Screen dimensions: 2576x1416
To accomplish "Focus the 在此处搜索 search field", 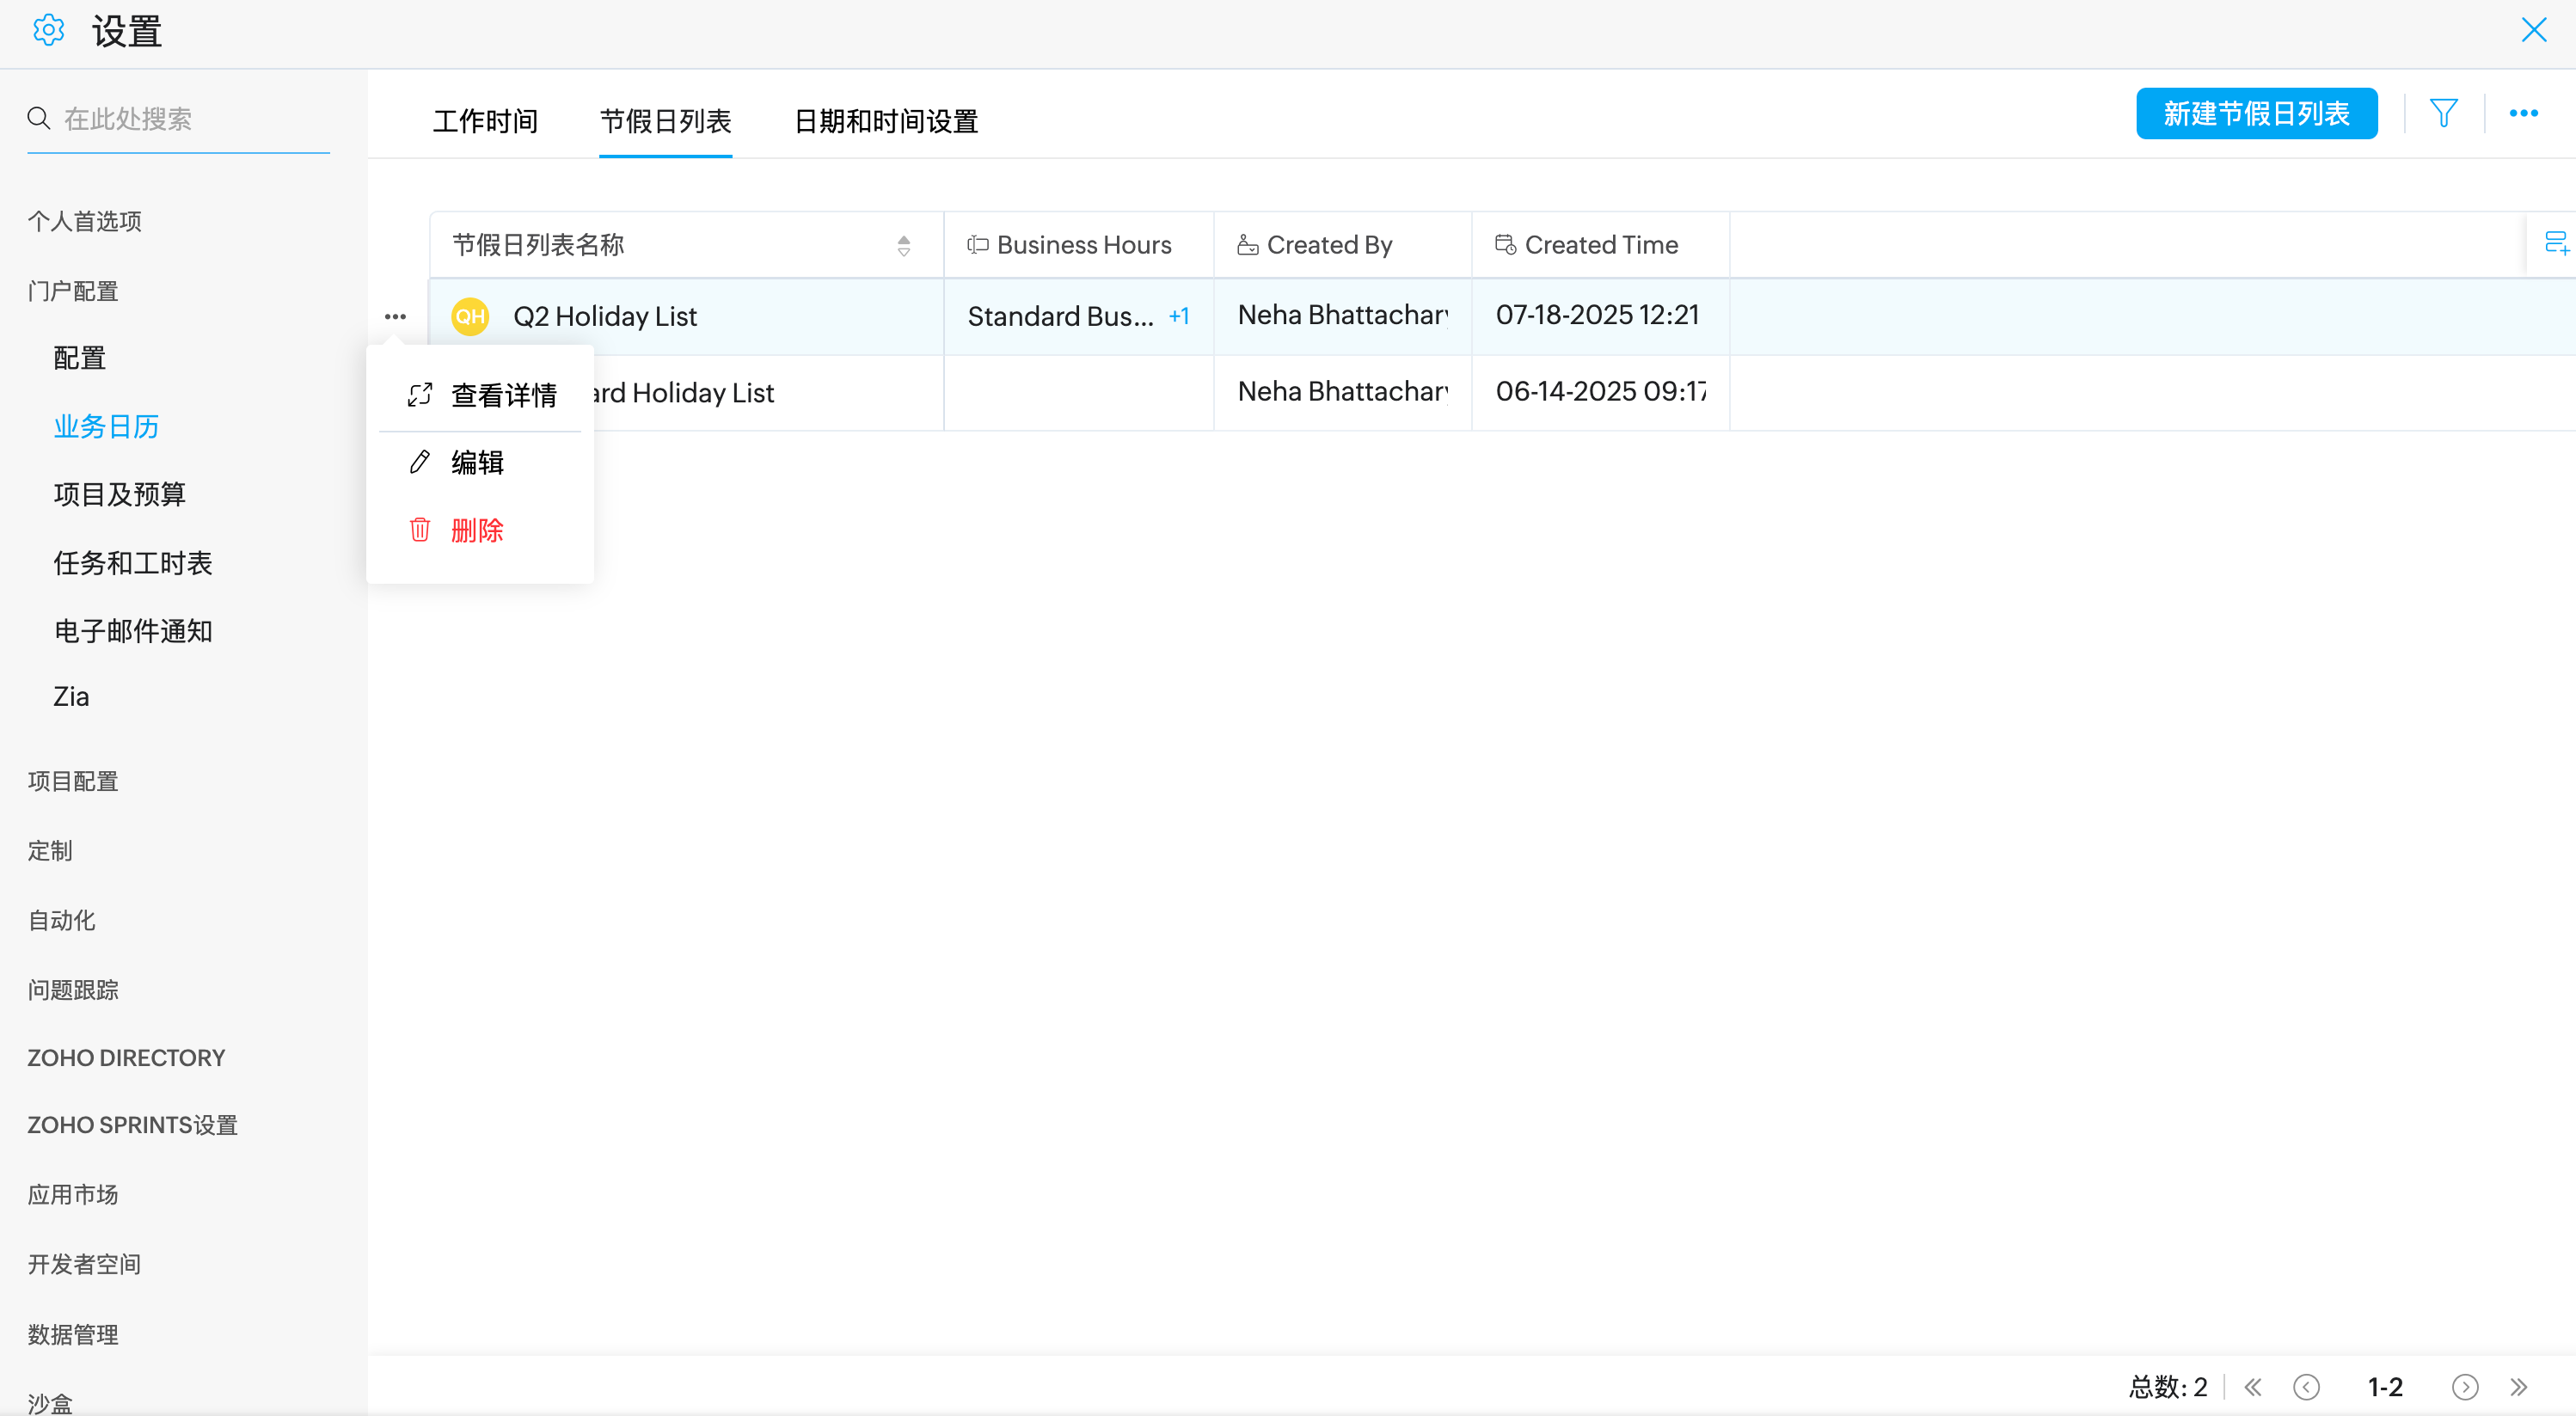I will coord(190,119).
